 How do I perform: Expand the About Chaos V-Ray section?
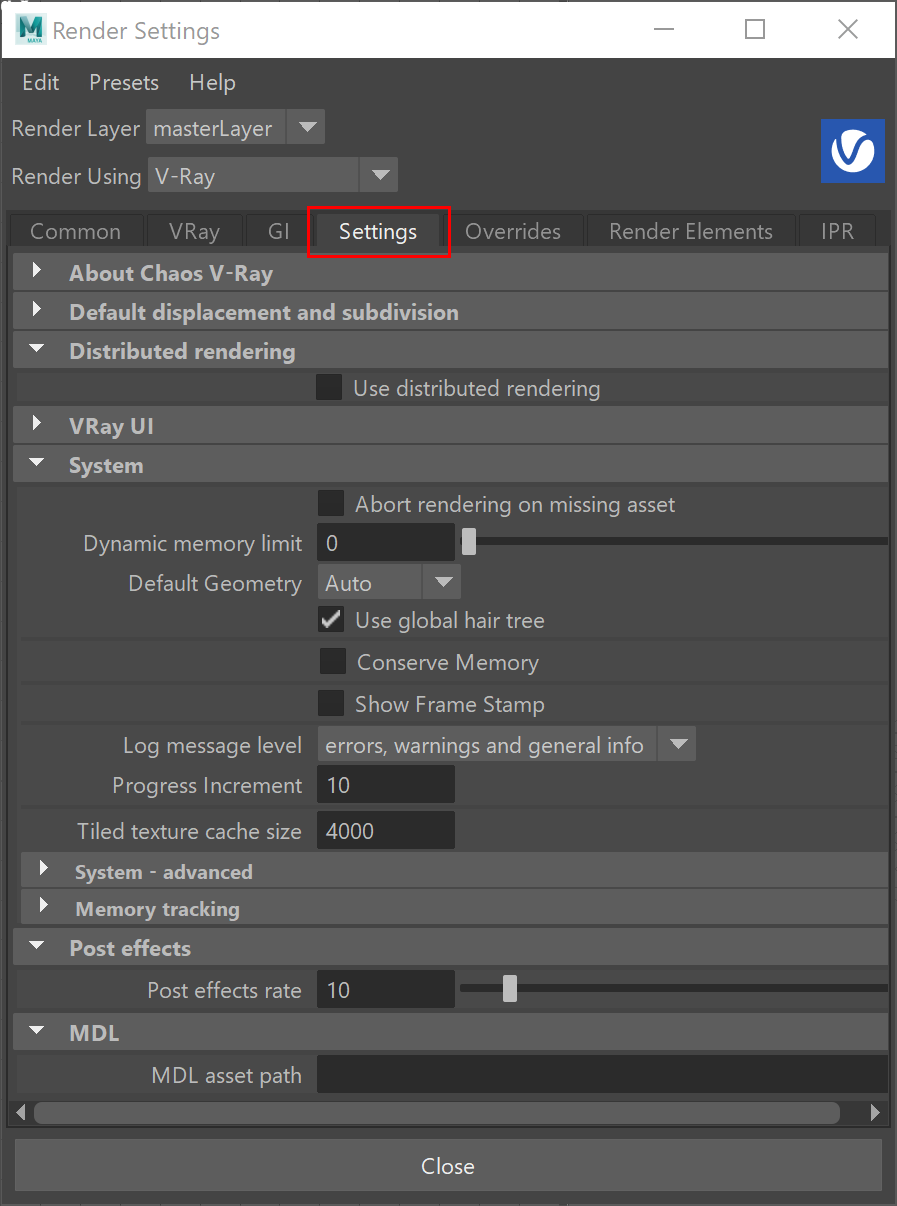tap(37, 271)
